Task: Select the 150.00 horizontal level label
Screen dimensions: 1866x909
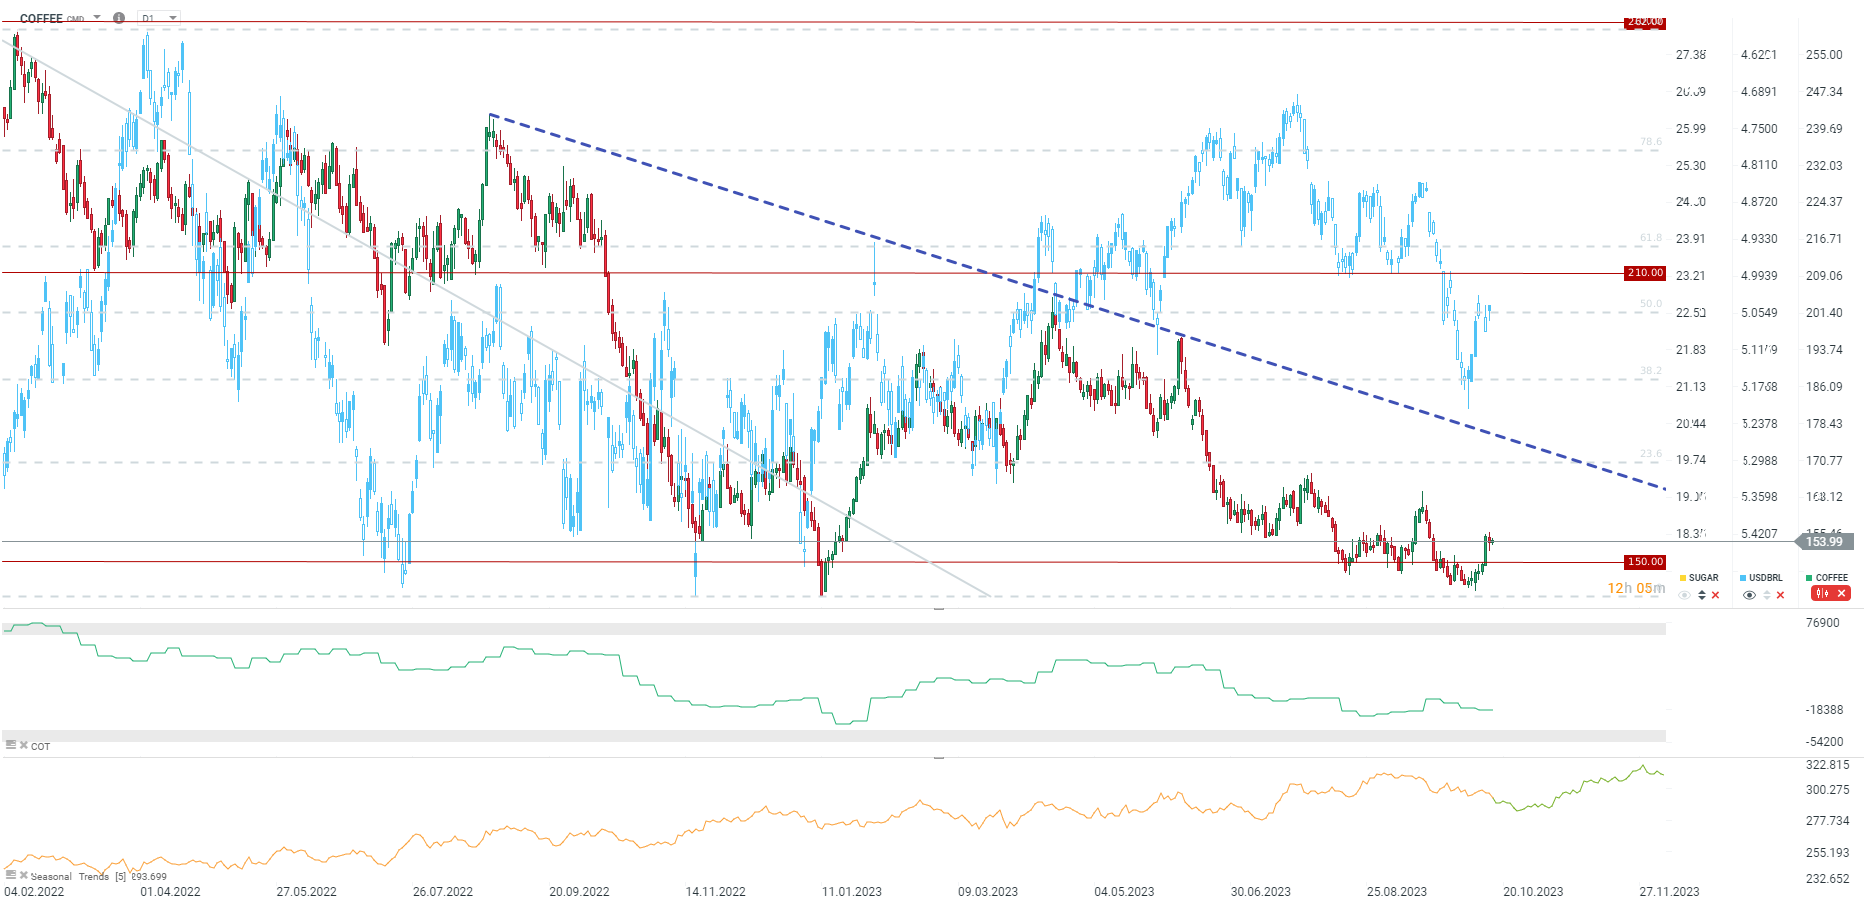Action: coord(1645,562)
